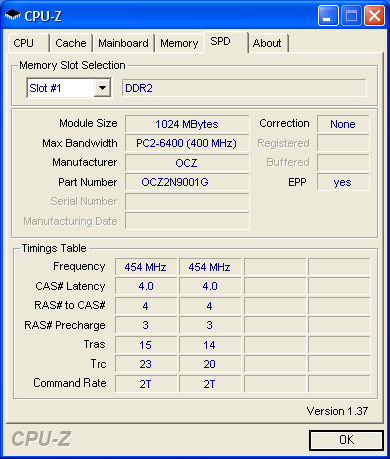Click the OK button
Viewport: 390px width, 459px height.
[x=346, y=440]
